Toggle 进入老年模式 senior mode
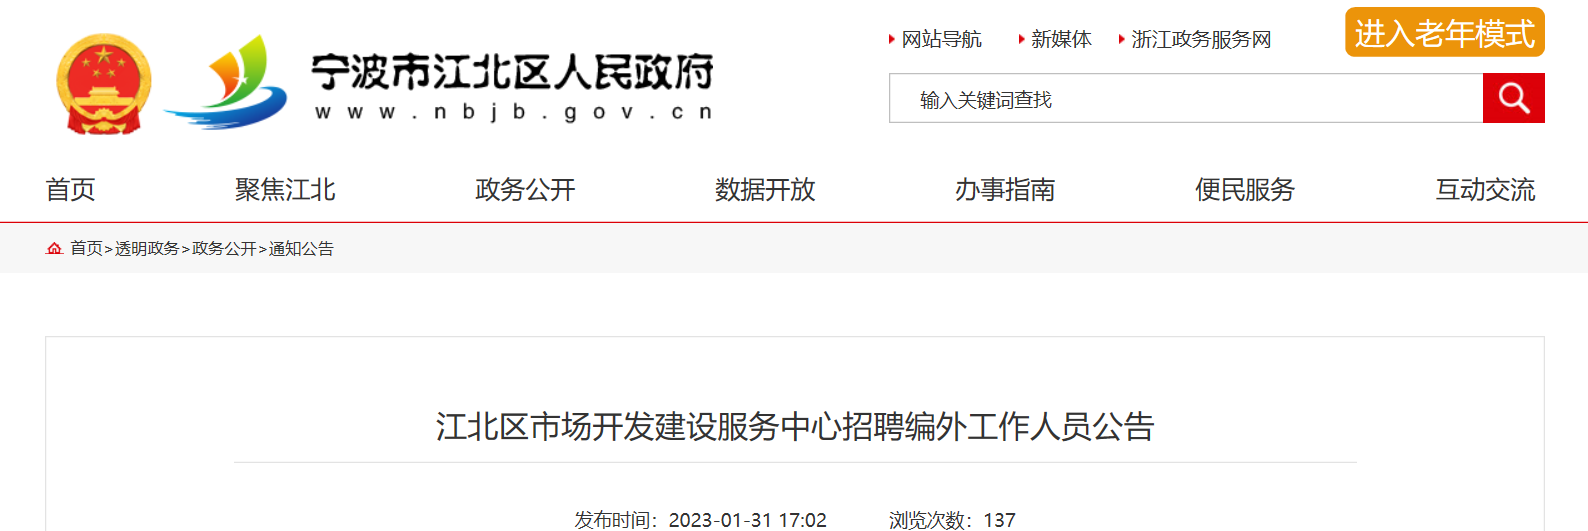This screenshot has height=531, width=1588. pos(1444,33)
